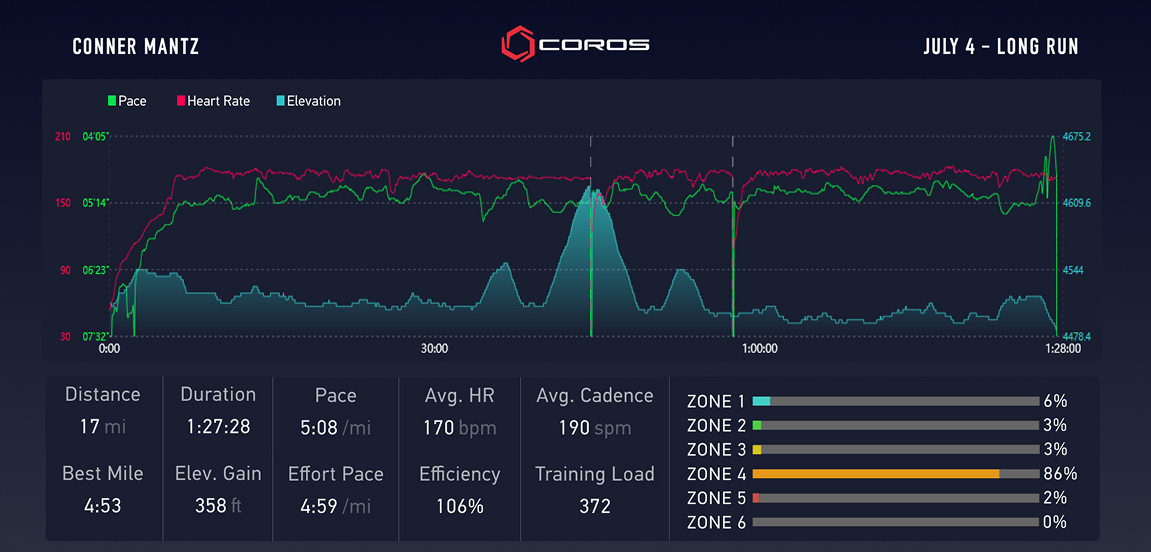Click the 07'32" pace axis label
This screenshot has height=552, width=1151.
[95, 337]
